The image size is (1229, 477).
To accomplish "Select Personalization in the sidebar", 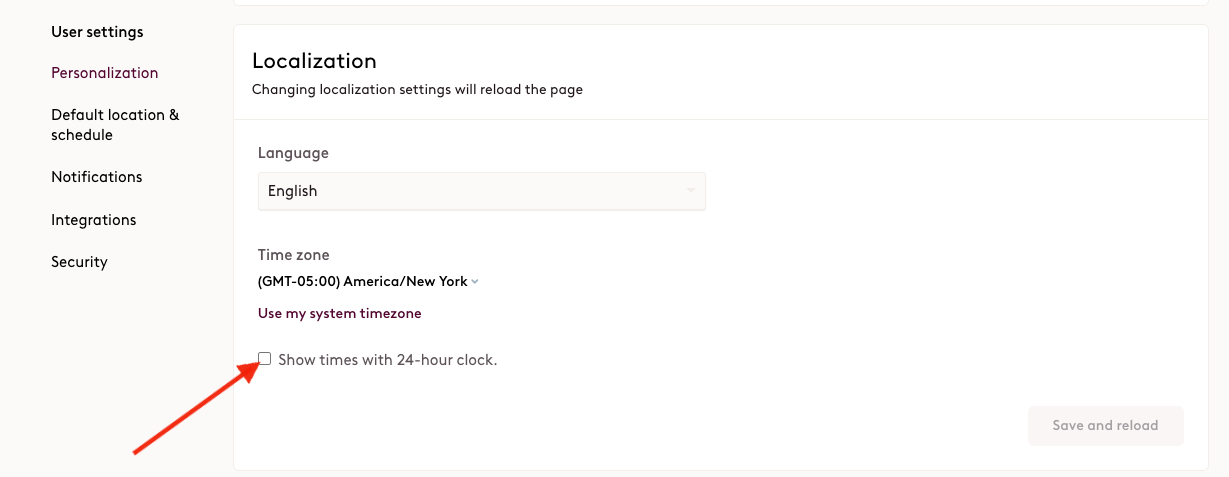I will [x=105, y=73].
